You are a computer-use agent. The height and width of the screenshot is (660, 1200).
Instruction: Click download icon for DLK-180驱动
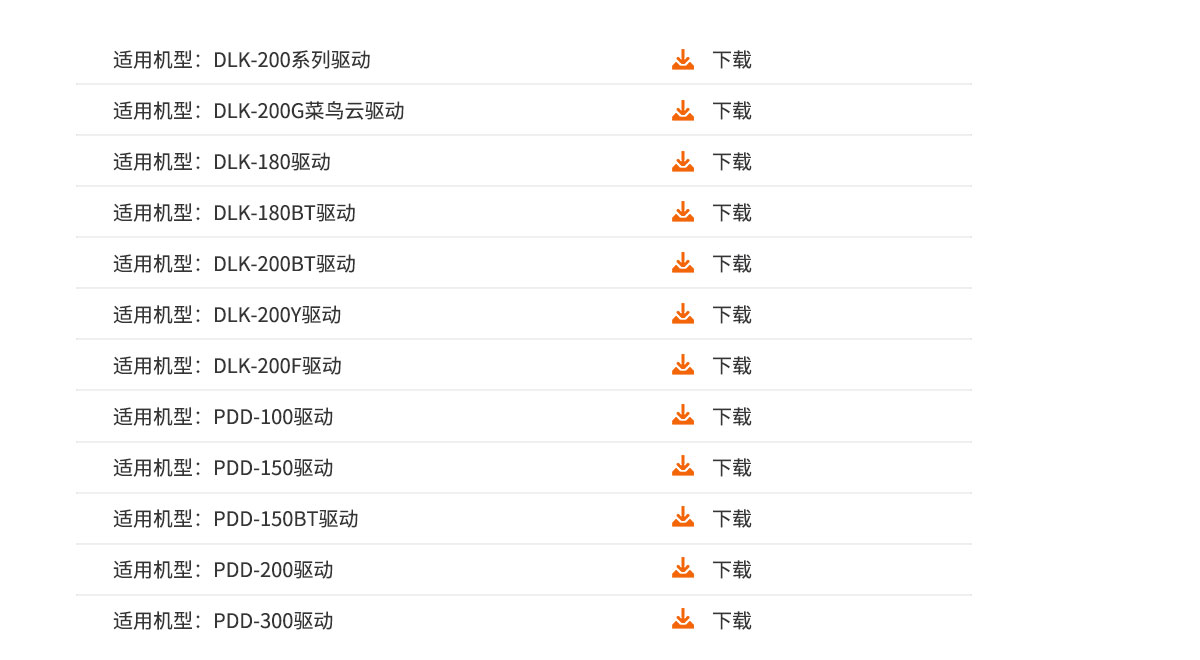click(683, 162)
